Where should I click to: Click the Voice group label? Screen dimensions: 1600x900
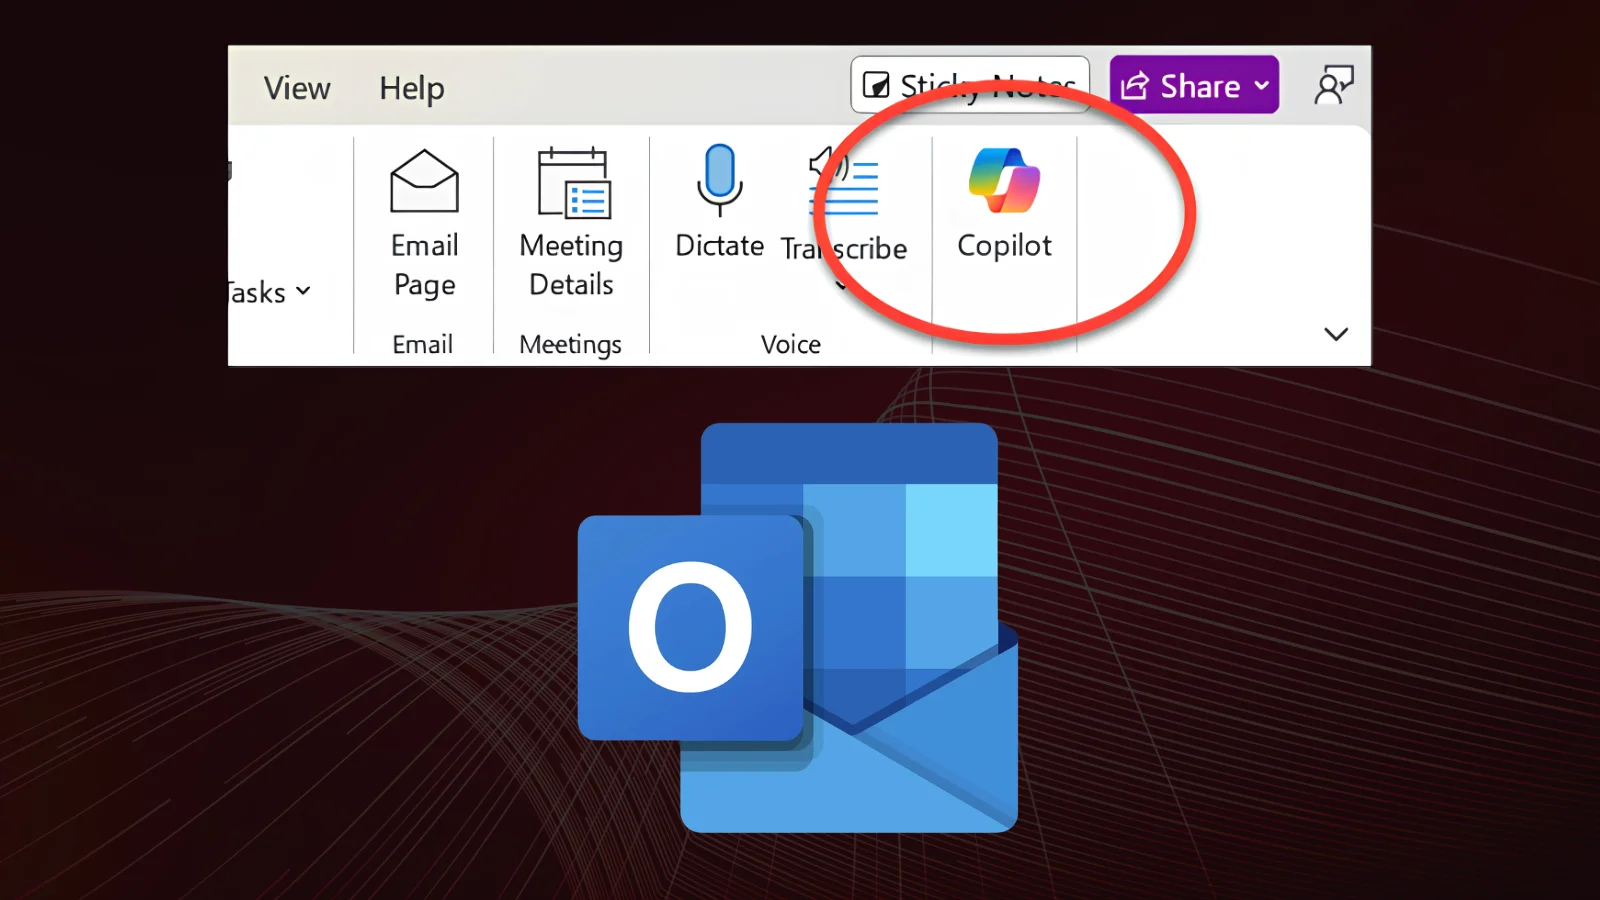790,344
